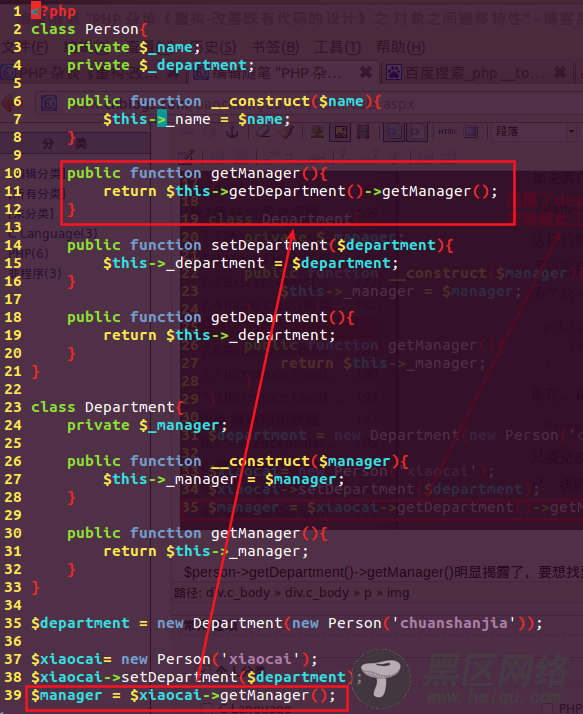Open the 文件(F) file menu in the browser
This screenshot has width=583, height=714.
click(x=24, y=47)
